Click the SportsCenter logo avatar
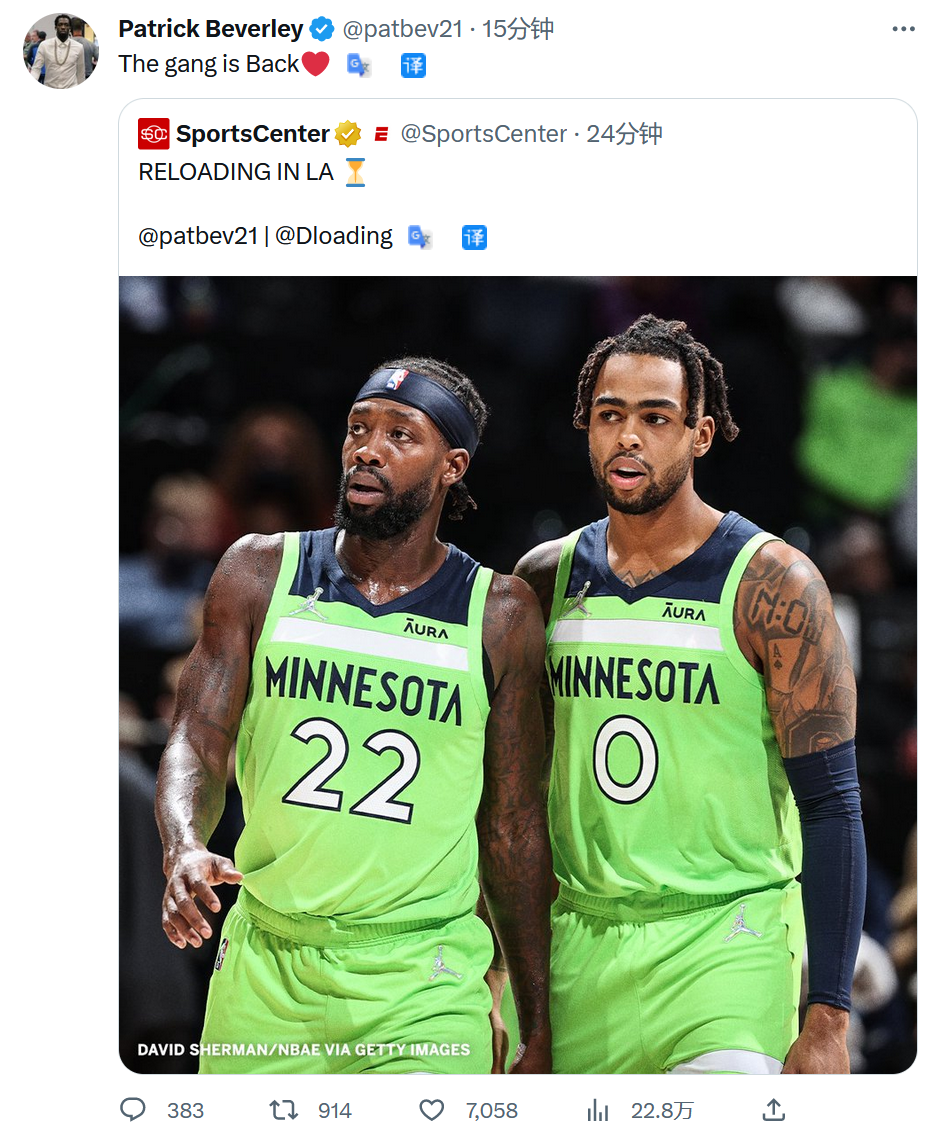The image size is (943, 1143). pyautogui.click(x=154, y=134)
